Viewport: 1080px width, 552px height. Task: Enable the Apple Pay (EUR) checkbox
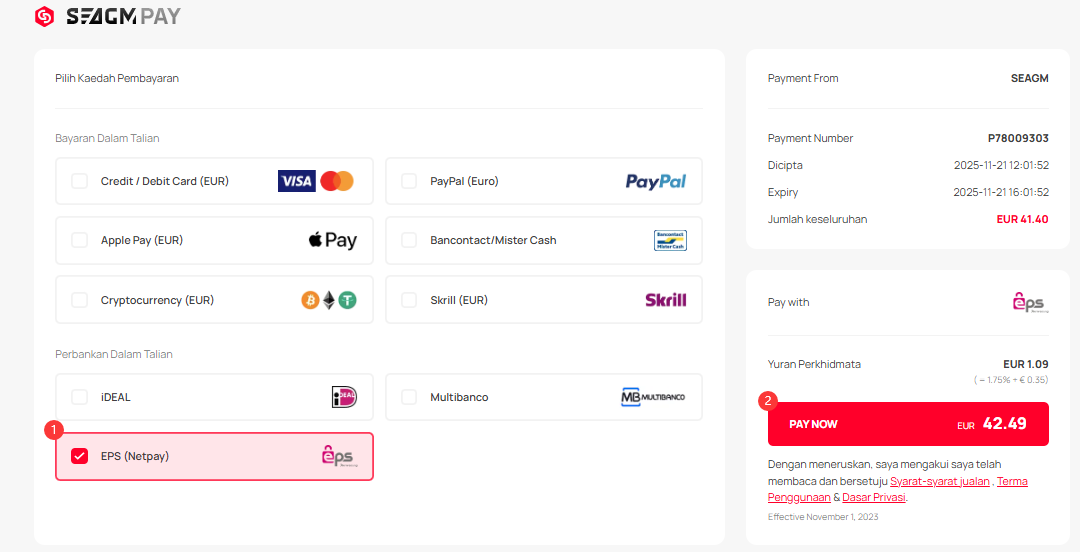coord(79,240)
